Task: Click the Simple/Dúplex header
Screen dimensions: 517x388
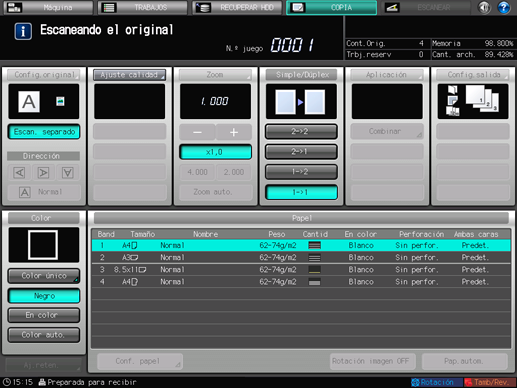Action: point(301,75)
